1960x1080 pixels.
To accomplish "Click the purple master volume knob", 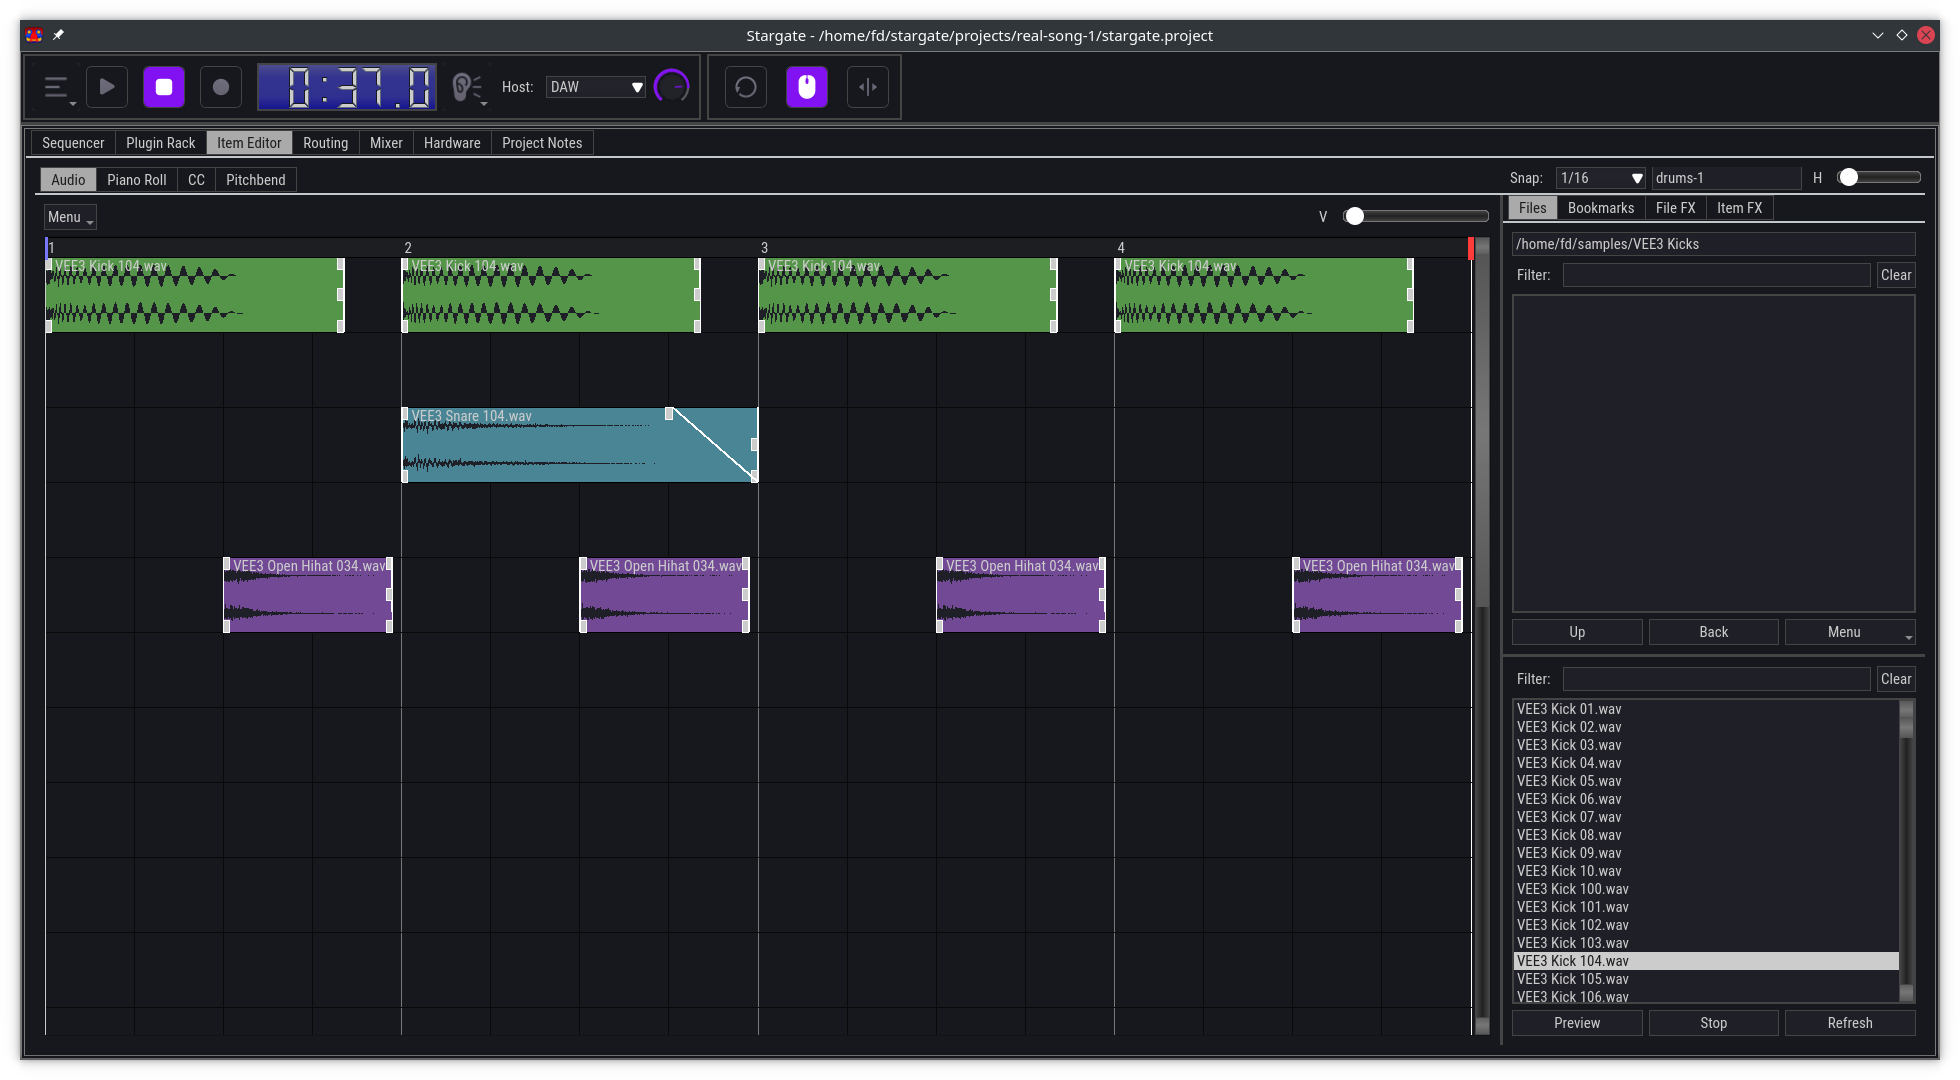I will (x=671, y=87).
